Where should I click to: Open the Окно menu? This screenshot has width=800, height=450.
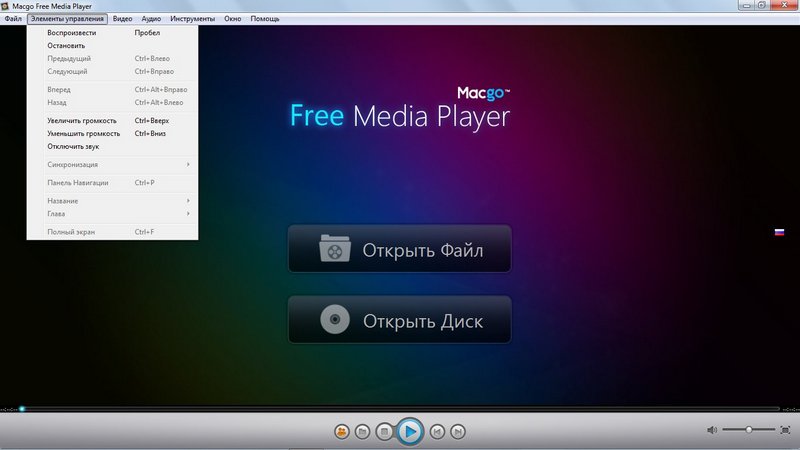[233, 19]
